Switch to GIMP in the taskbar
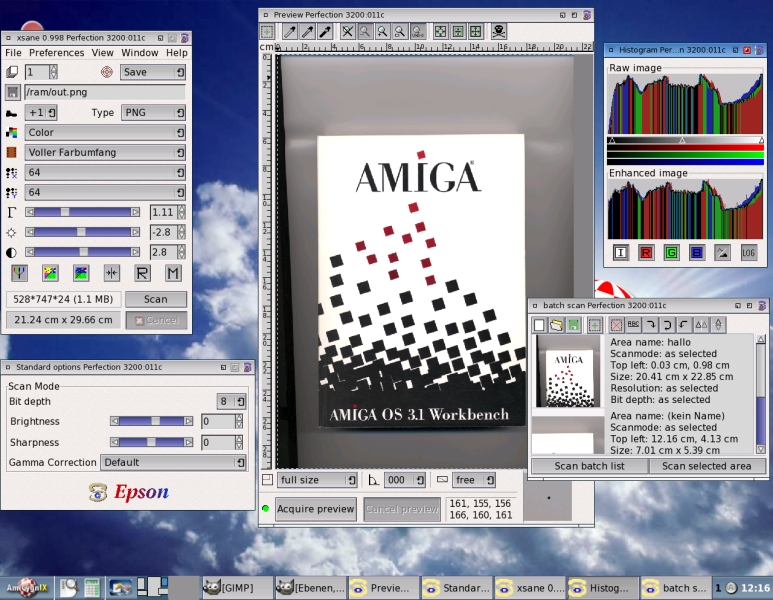 237,588
